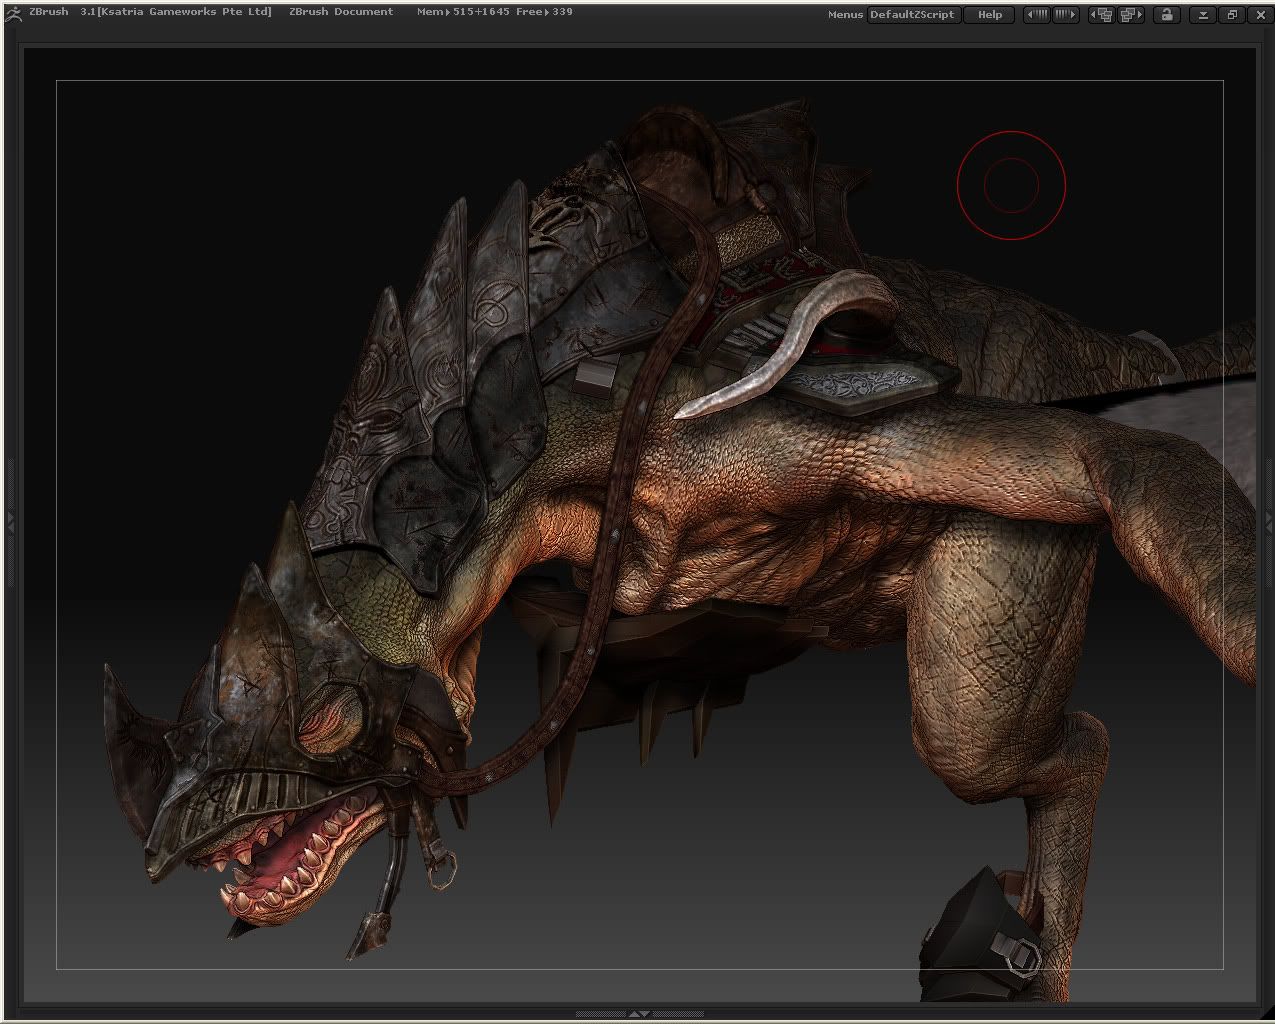Load previous user interface colors
This screenshot has height=1024, width=1275.
click(x=1038, y=15)
